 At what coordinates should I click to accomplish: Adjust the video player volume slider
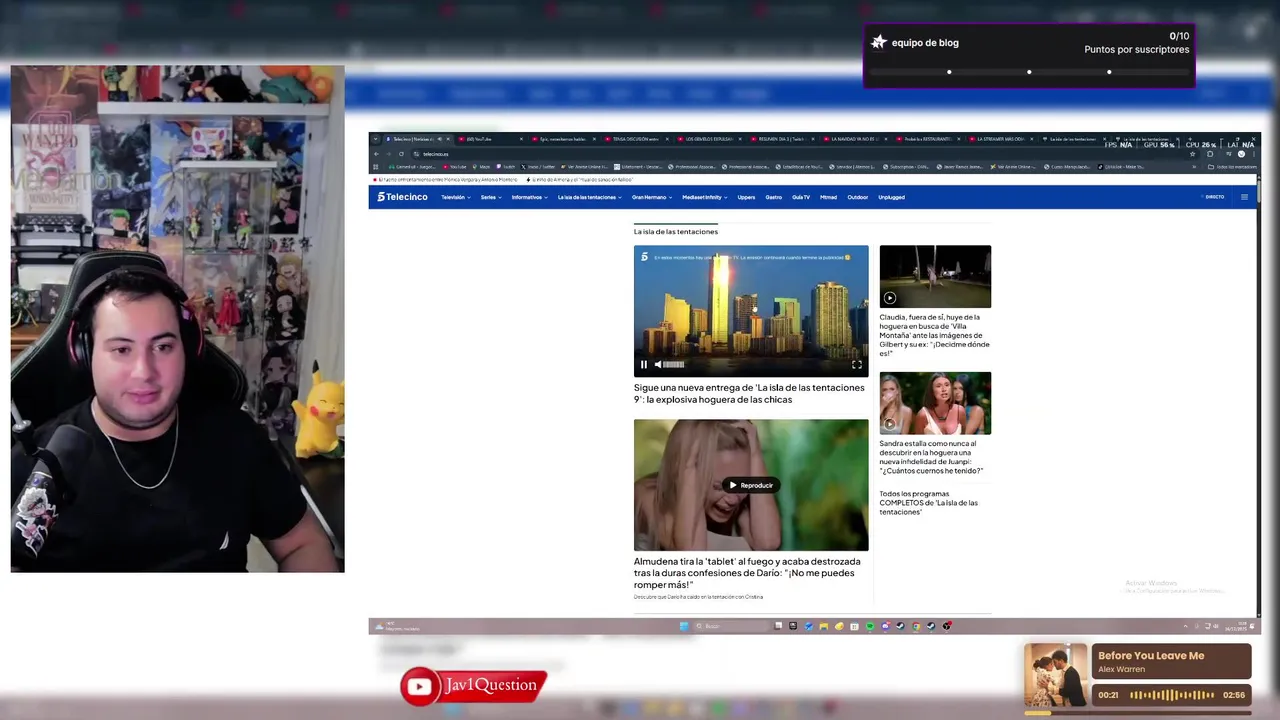(x=674, y=365)
